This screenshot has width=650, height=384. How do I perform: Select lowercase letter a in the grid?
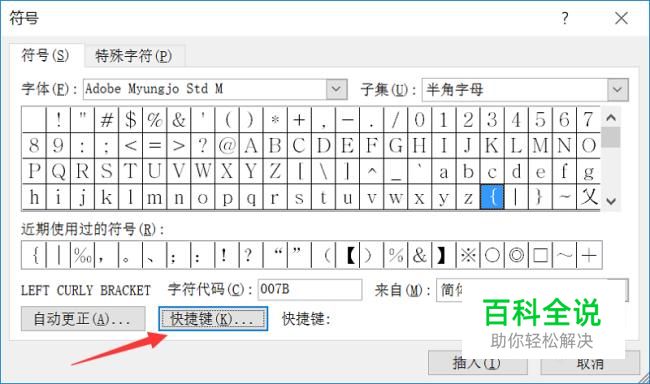coord(444,171)
